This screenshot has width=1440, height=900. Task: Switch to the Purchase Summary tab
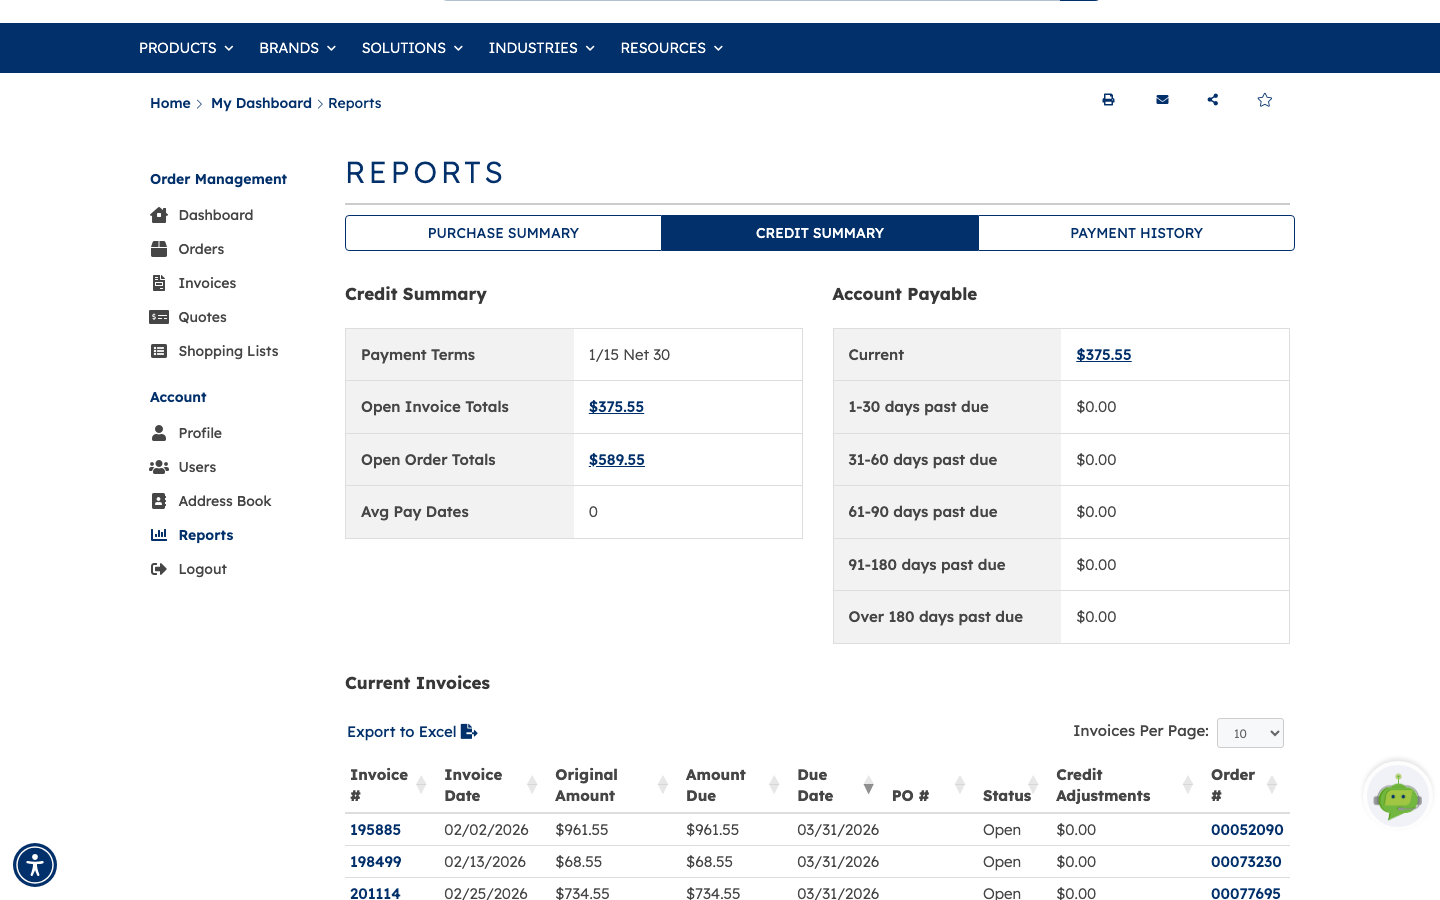503,233
